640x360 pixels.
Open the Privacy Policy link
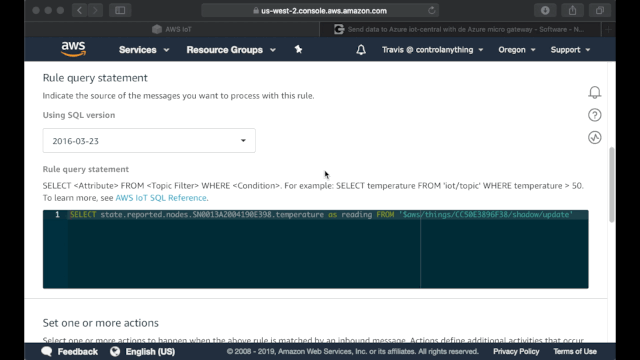516,351
